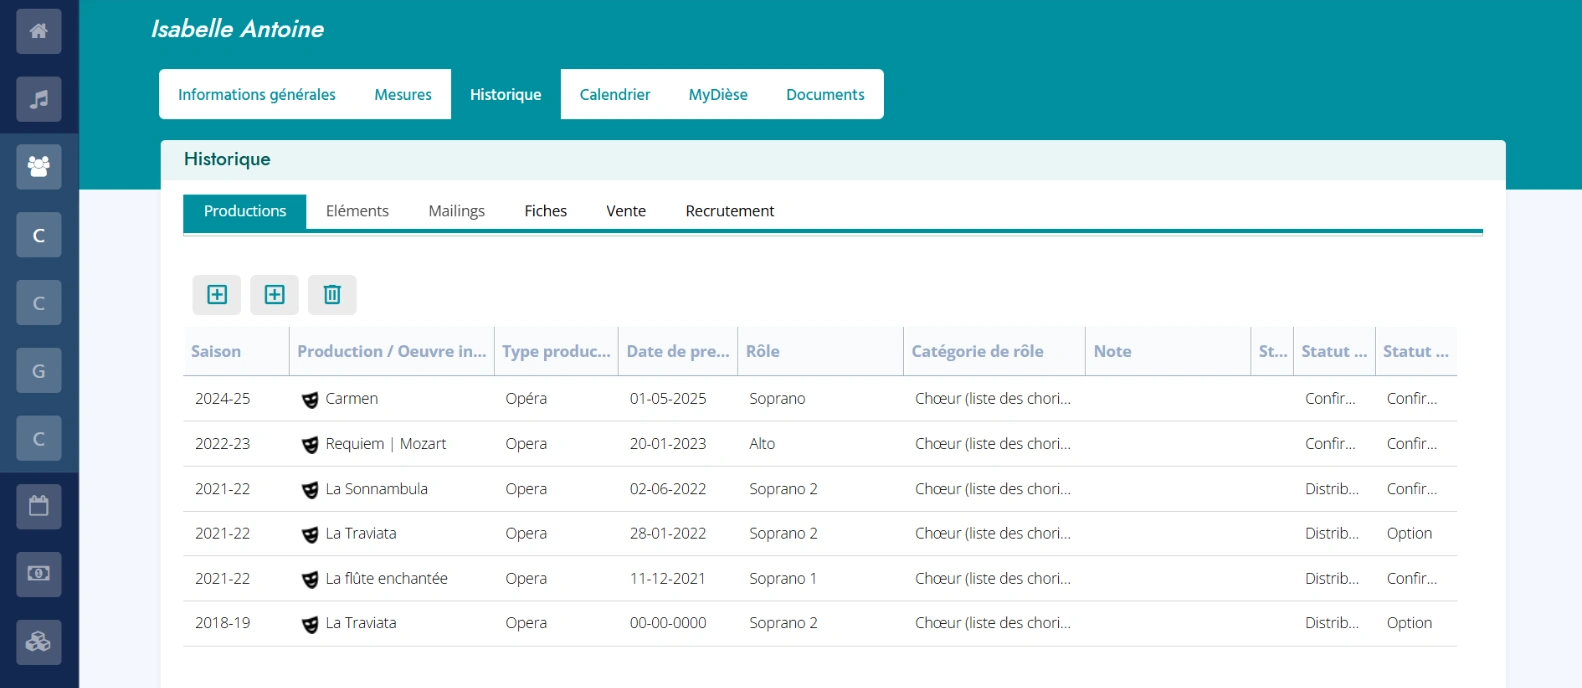This screenshot has width=1582, height=688.
Task: Click the G sidebar button
Action: [38, 371]
